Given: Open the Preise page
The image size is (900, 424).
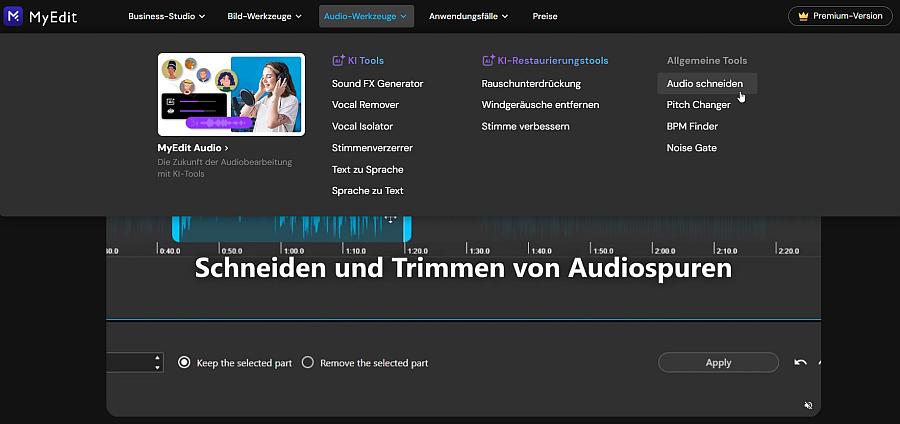Looking at the screenshot, I should 545,16.
